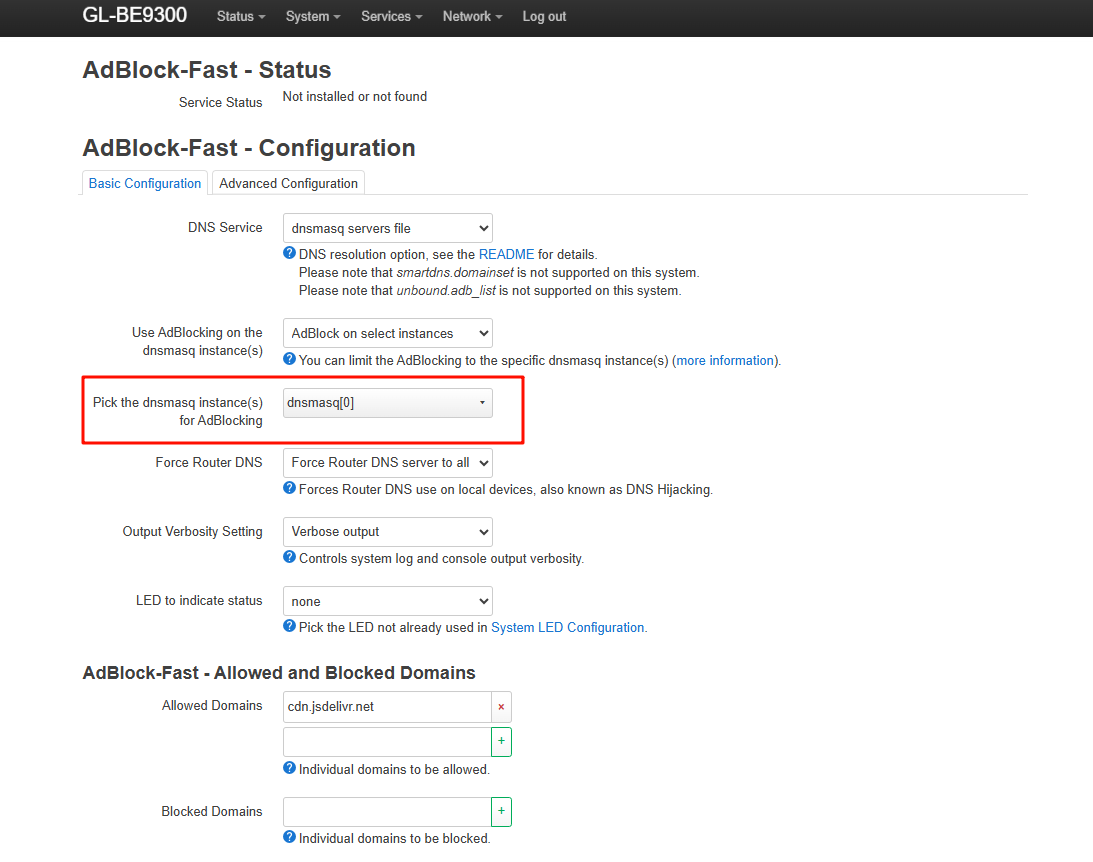1093x862 pixels.
Task: Open the LED to indicate status dropdown
Action: tap(387, 601)
